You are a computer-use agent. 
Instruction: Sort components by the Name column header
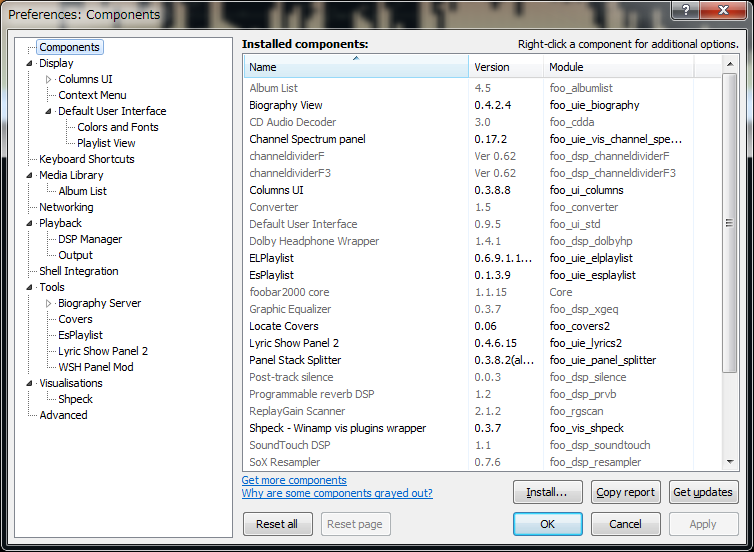[x=356, y=67]
